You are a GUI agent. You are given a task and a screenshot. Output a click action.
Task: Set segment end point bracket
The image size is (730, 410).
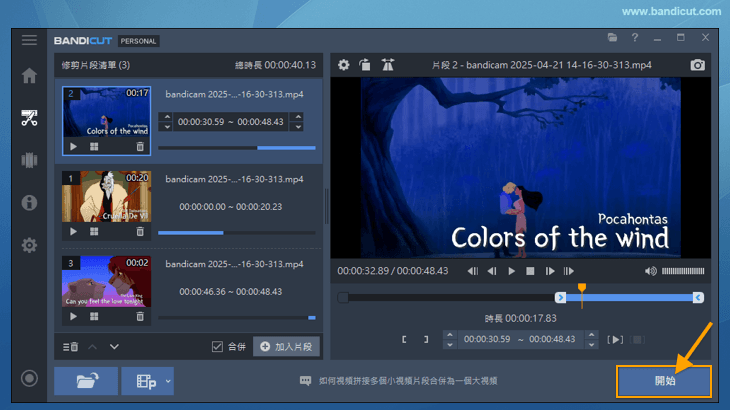click(x=426, y=339)
